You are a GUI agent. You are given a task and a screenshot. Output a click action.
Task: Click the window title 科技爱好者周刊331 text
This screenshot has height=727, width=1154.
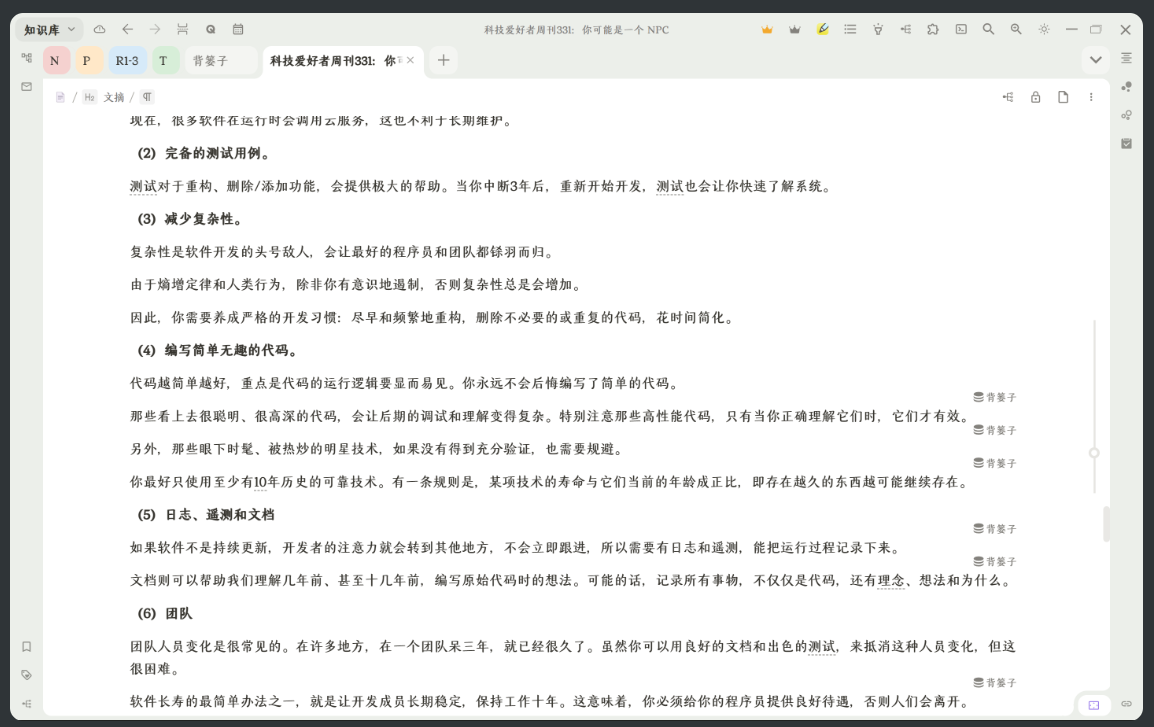point(576,30)
